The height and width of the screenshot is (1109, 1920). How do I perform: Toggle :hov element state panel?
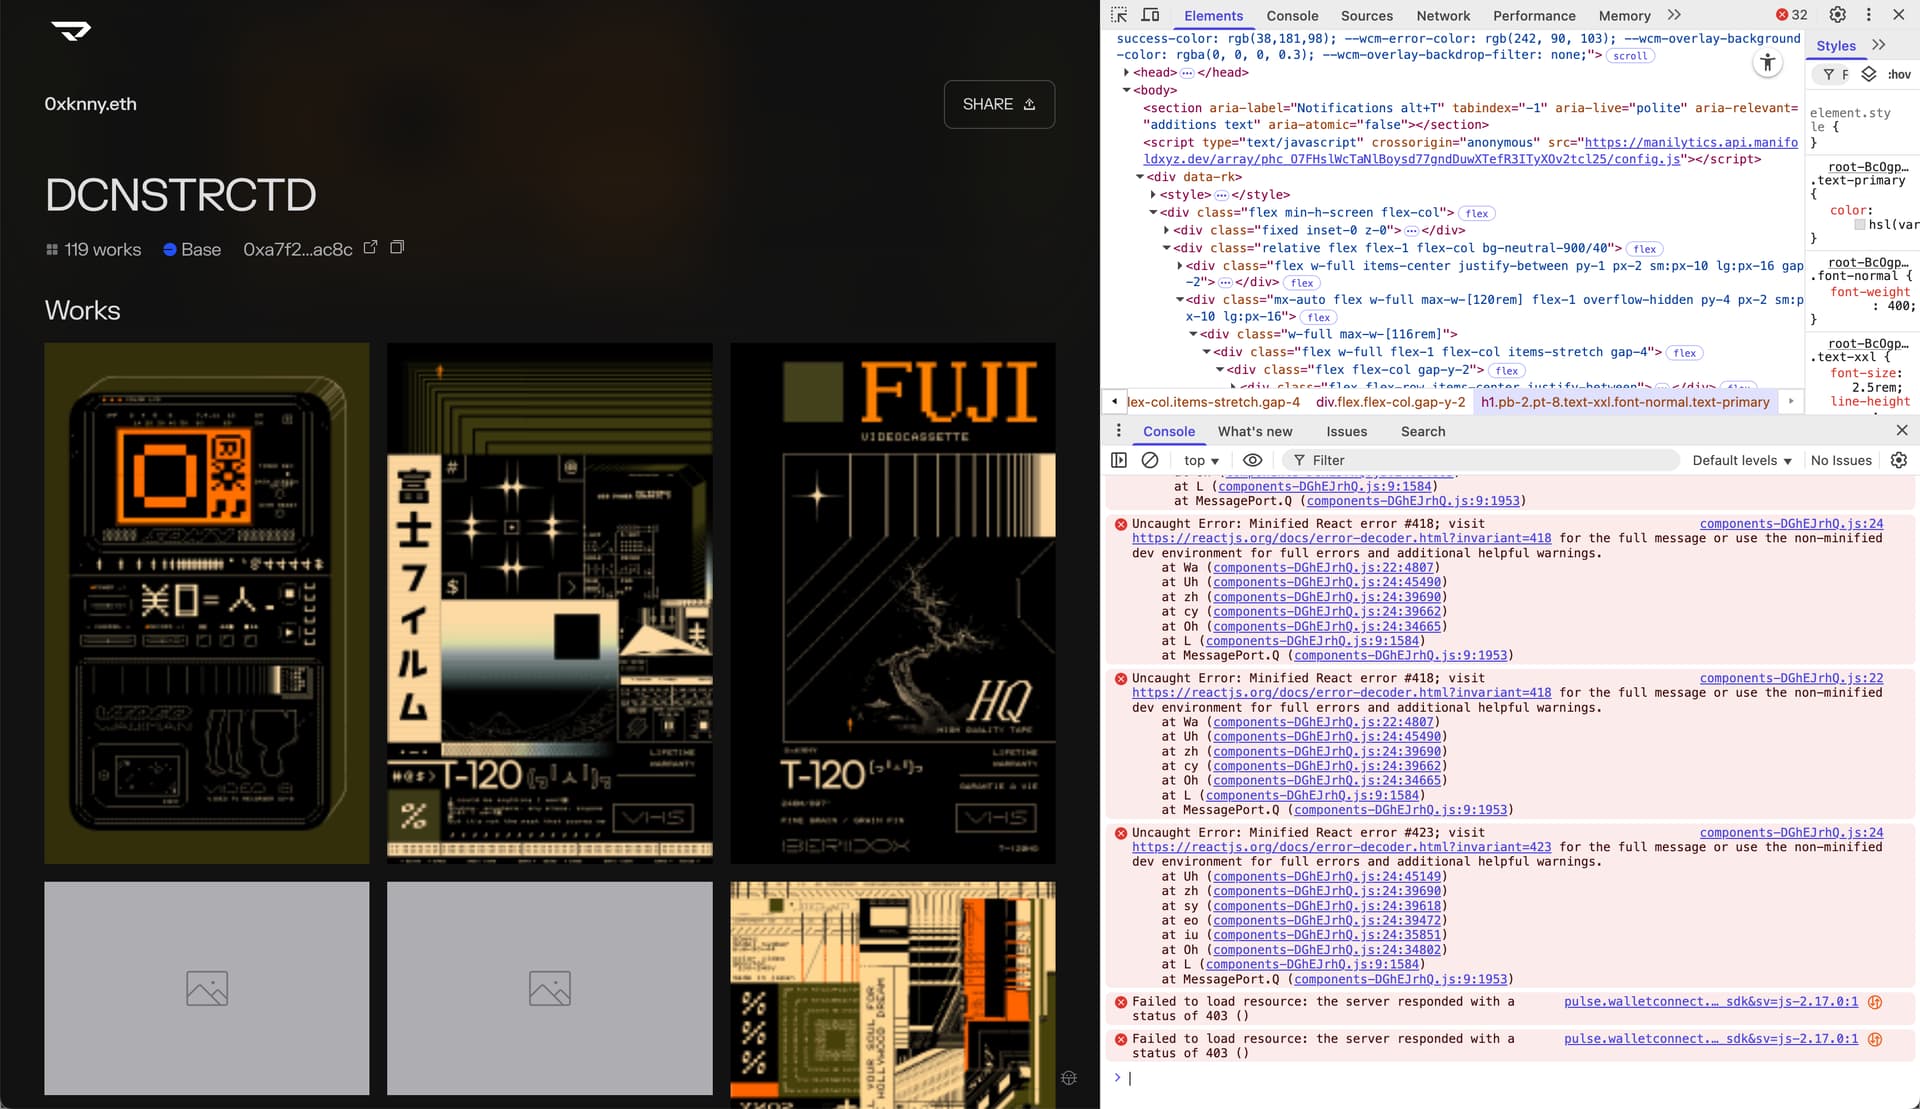(1898, 74)
